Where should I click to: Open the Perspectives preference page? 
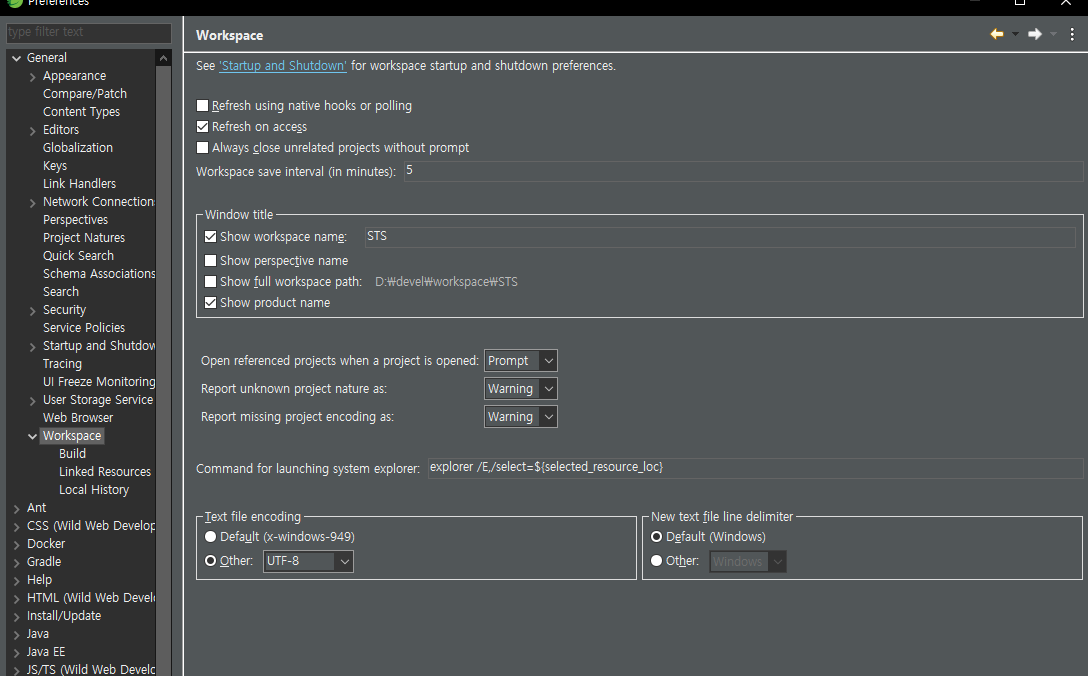point(76,220)
